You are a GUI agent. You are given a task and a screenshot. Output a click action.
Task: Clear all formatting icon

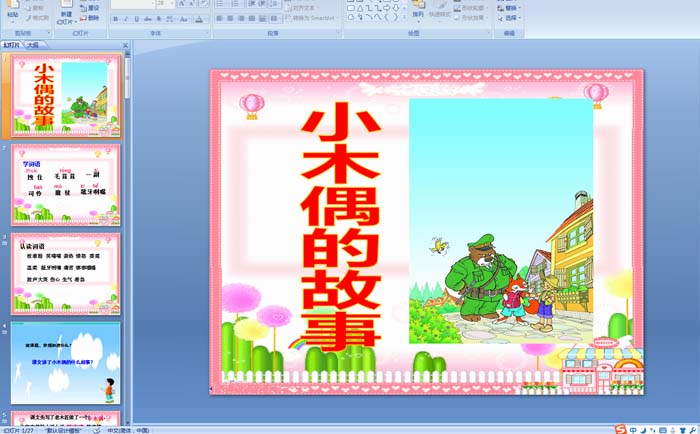[x=204, y=4]
